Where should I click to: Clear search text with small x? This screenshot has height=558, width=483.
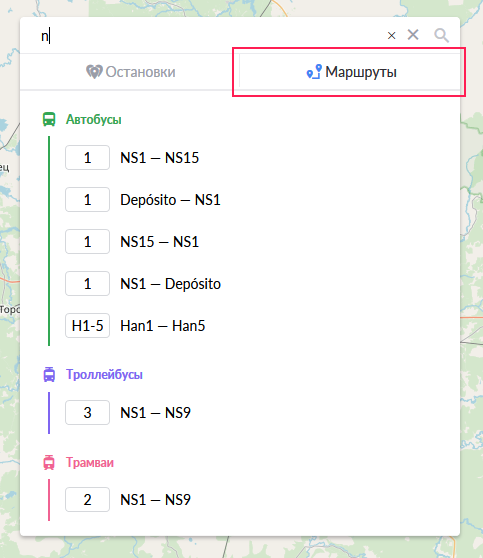[x=392, y=36]
